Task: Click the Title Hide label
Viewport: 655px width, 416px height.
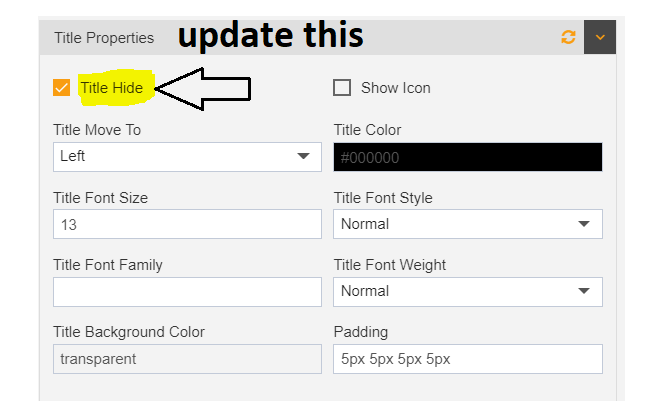Action: click(112, 88)
